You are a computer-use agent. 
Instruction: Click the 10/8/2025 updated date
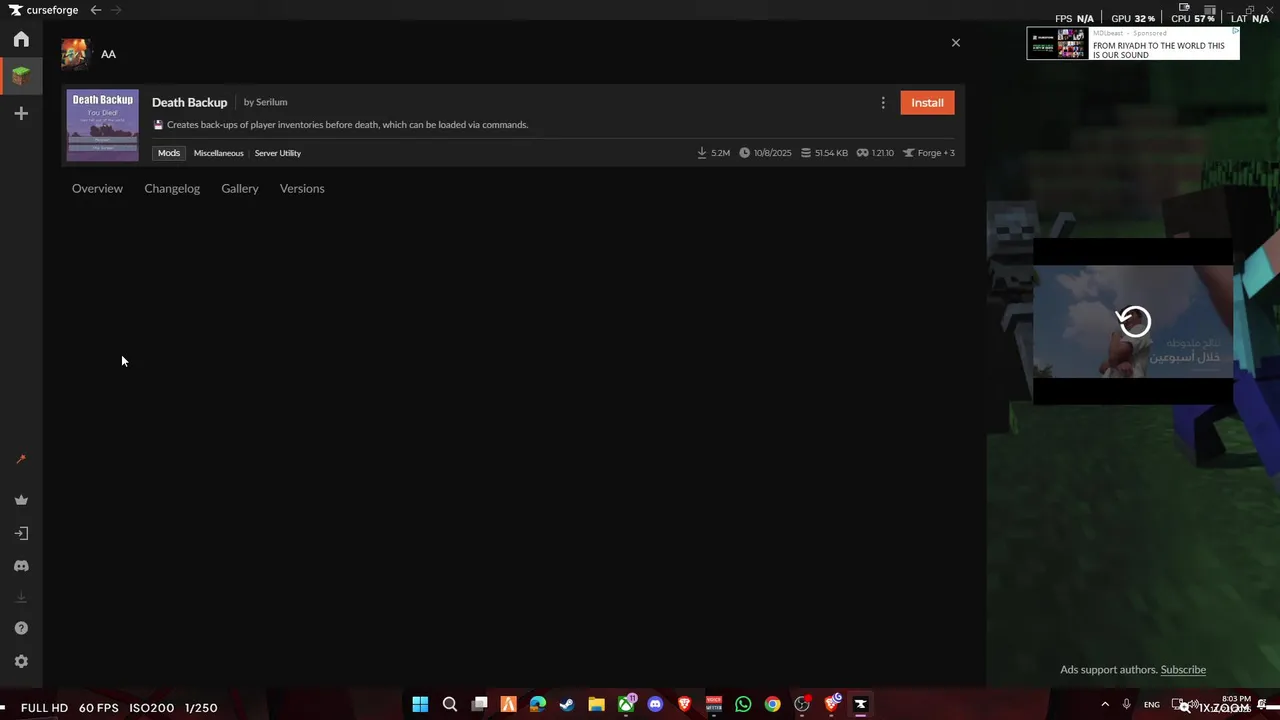tap(765, 153)
